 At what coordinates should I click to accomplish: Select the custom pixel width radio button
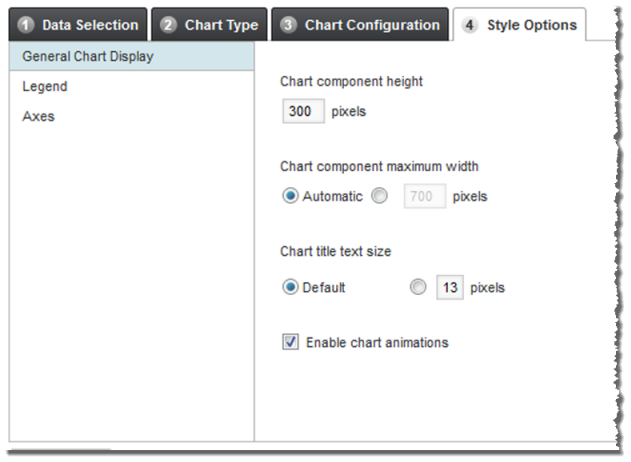(379, 197)
